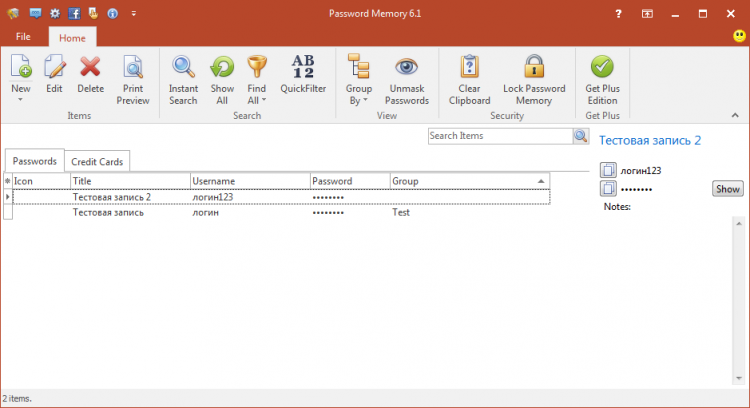The image size is (750, 408).
Task: Click the Тестовая запись 2 heading link
Action: click(x=650, y=141)
